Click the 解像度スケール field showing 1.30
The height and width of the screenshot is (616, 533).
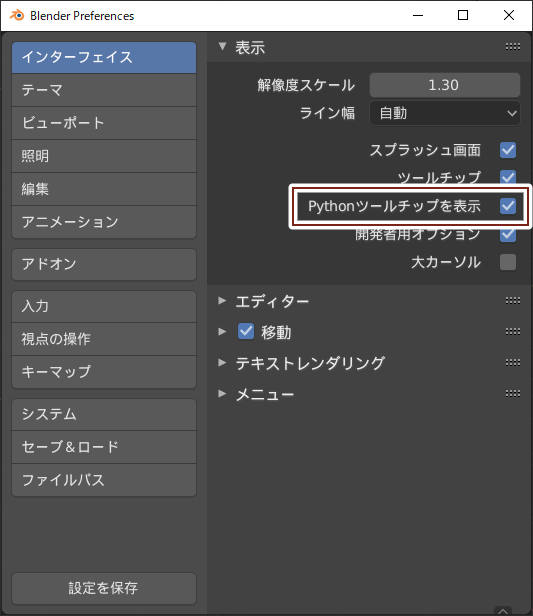[445, 85]
